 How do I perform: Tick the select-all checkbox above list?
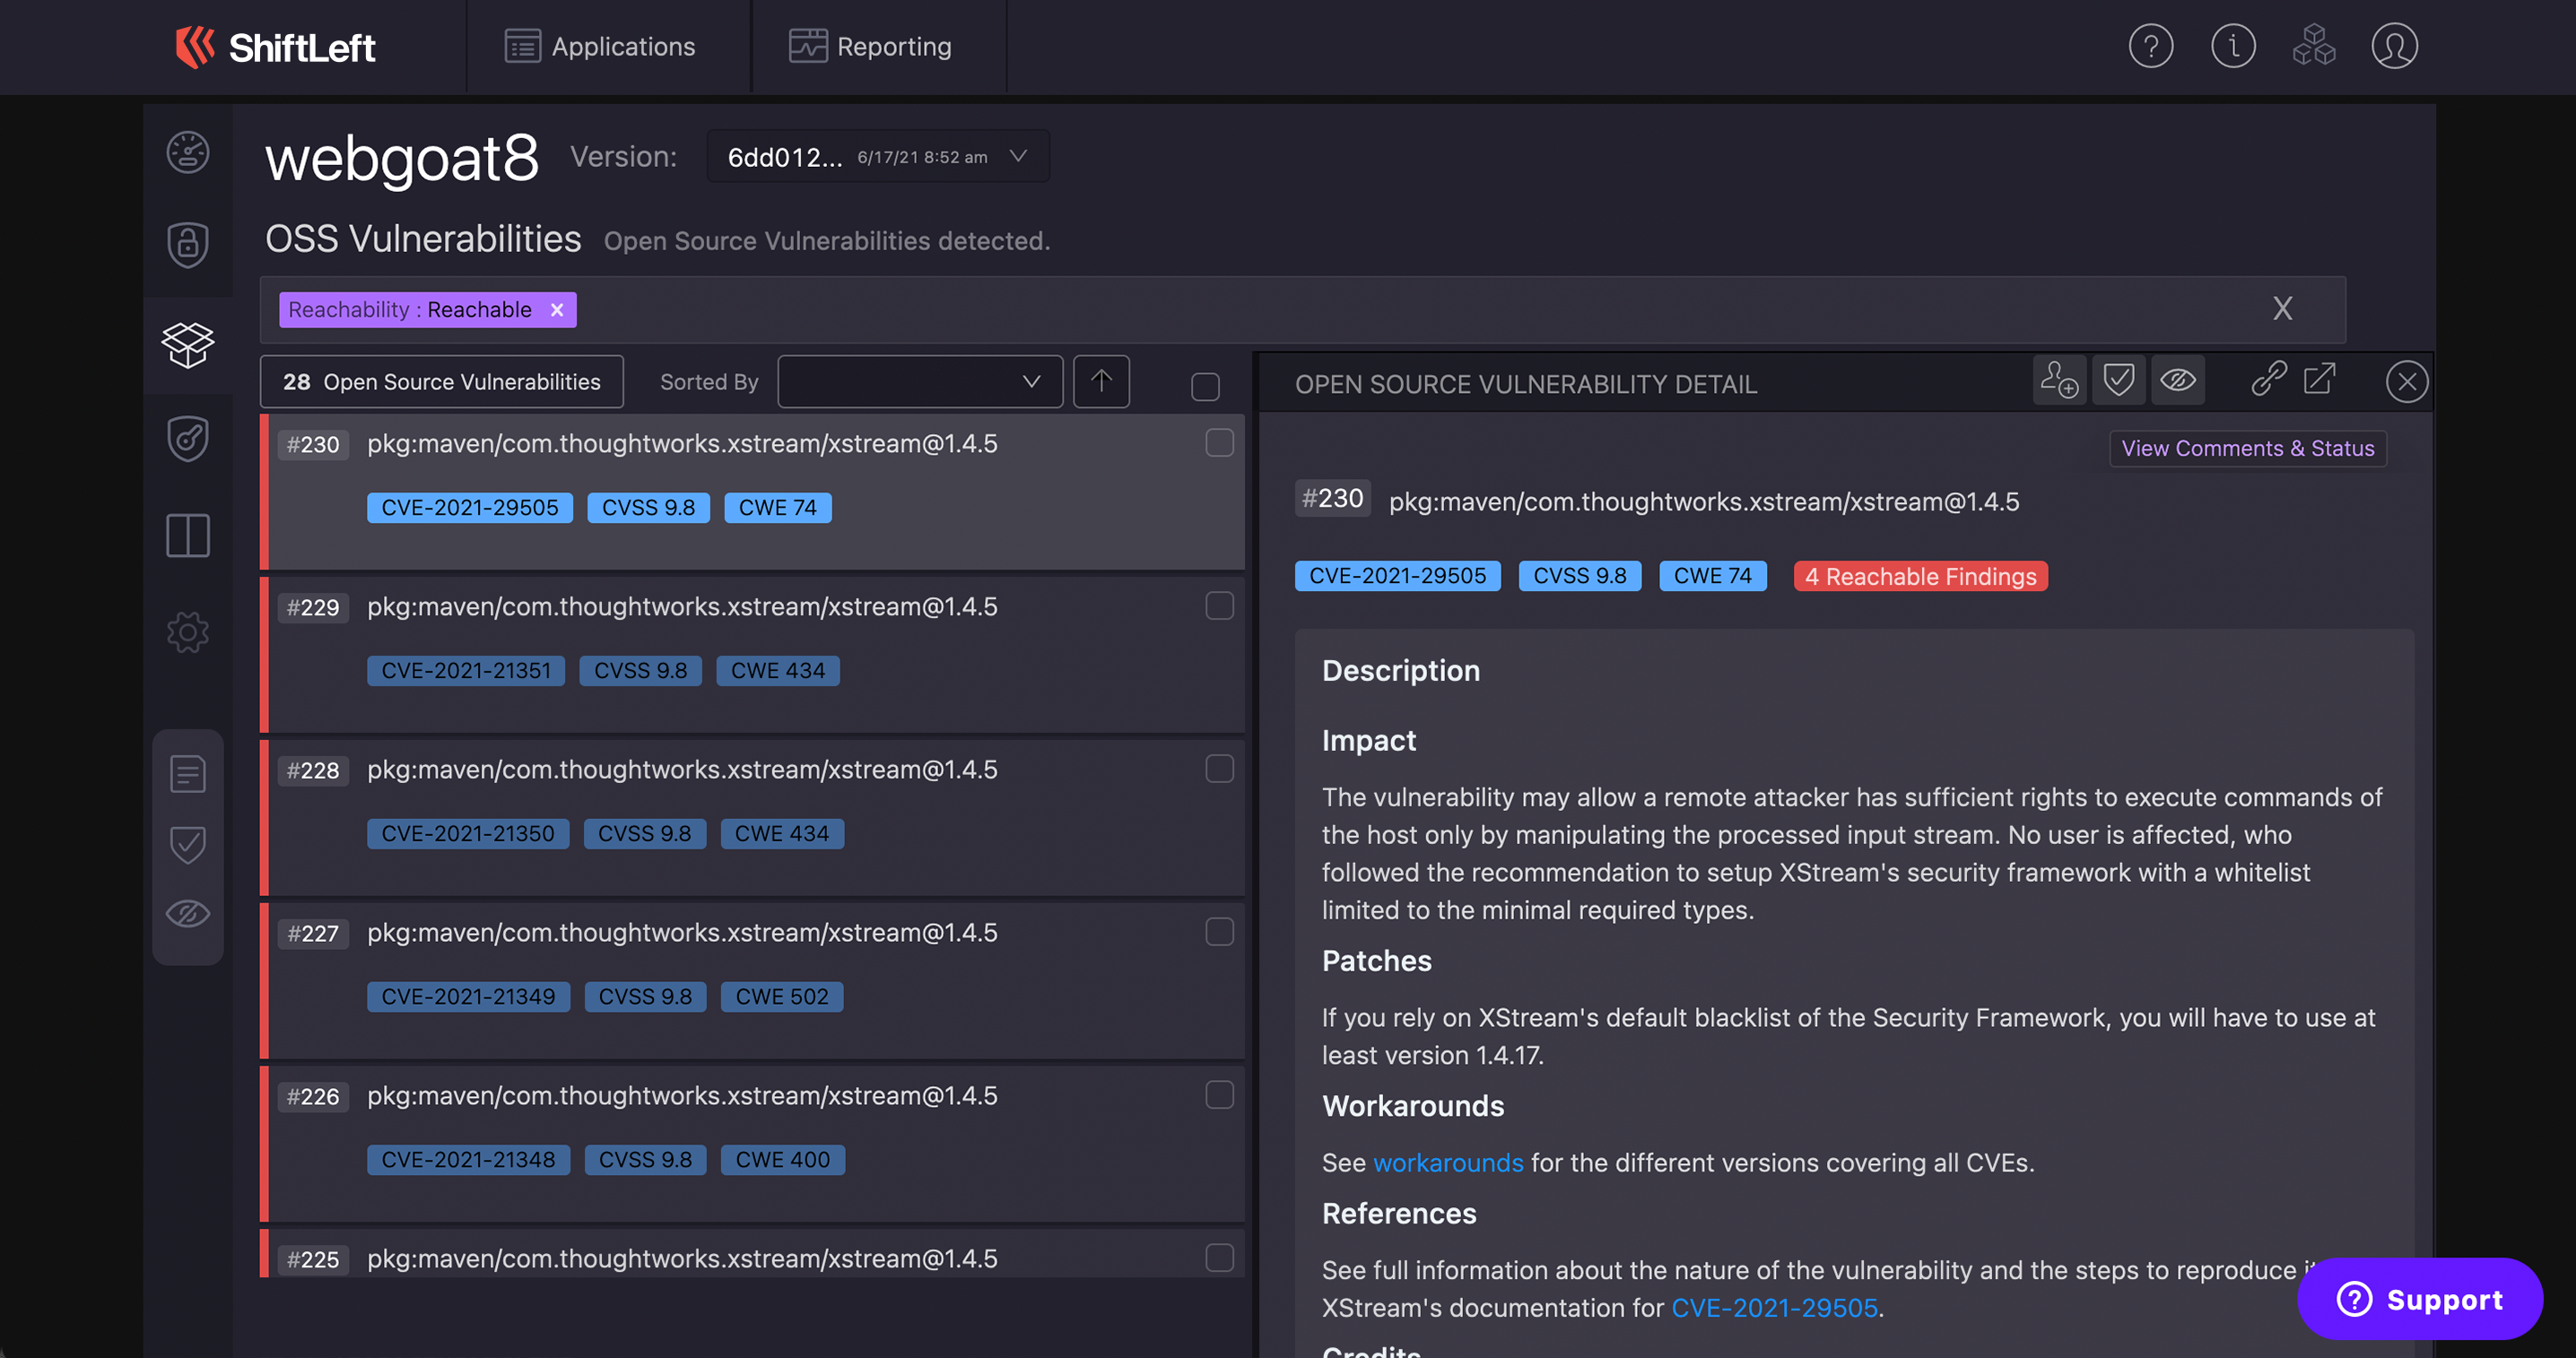tap(1205, 387)
